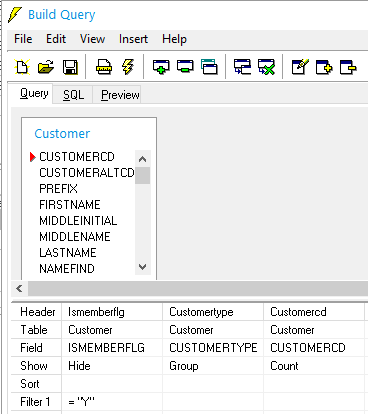Click the delete column yellow minus icon

348,67
